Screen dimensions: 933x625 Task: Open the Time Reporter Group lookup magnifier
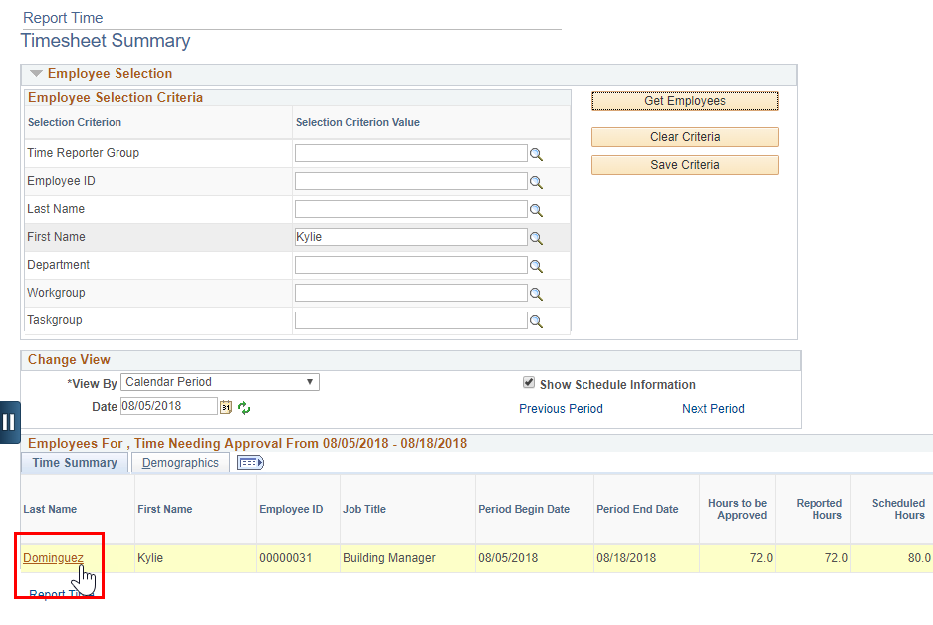click(x=537, y=152)
